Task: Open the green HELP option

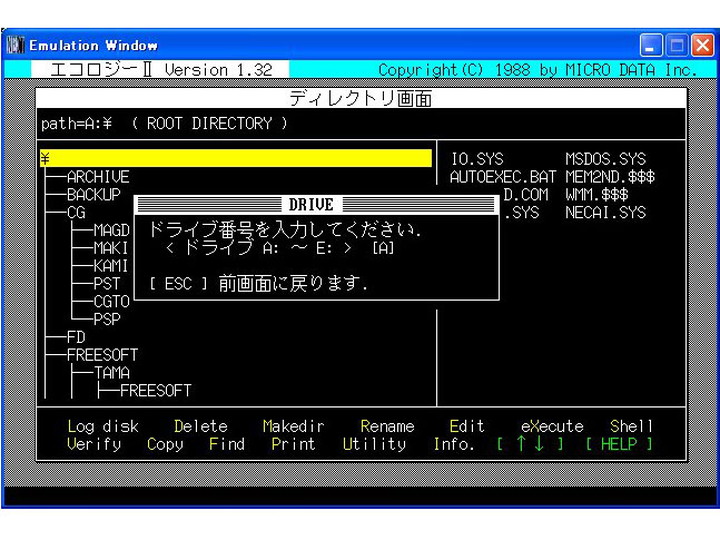Action: [619, 444]
